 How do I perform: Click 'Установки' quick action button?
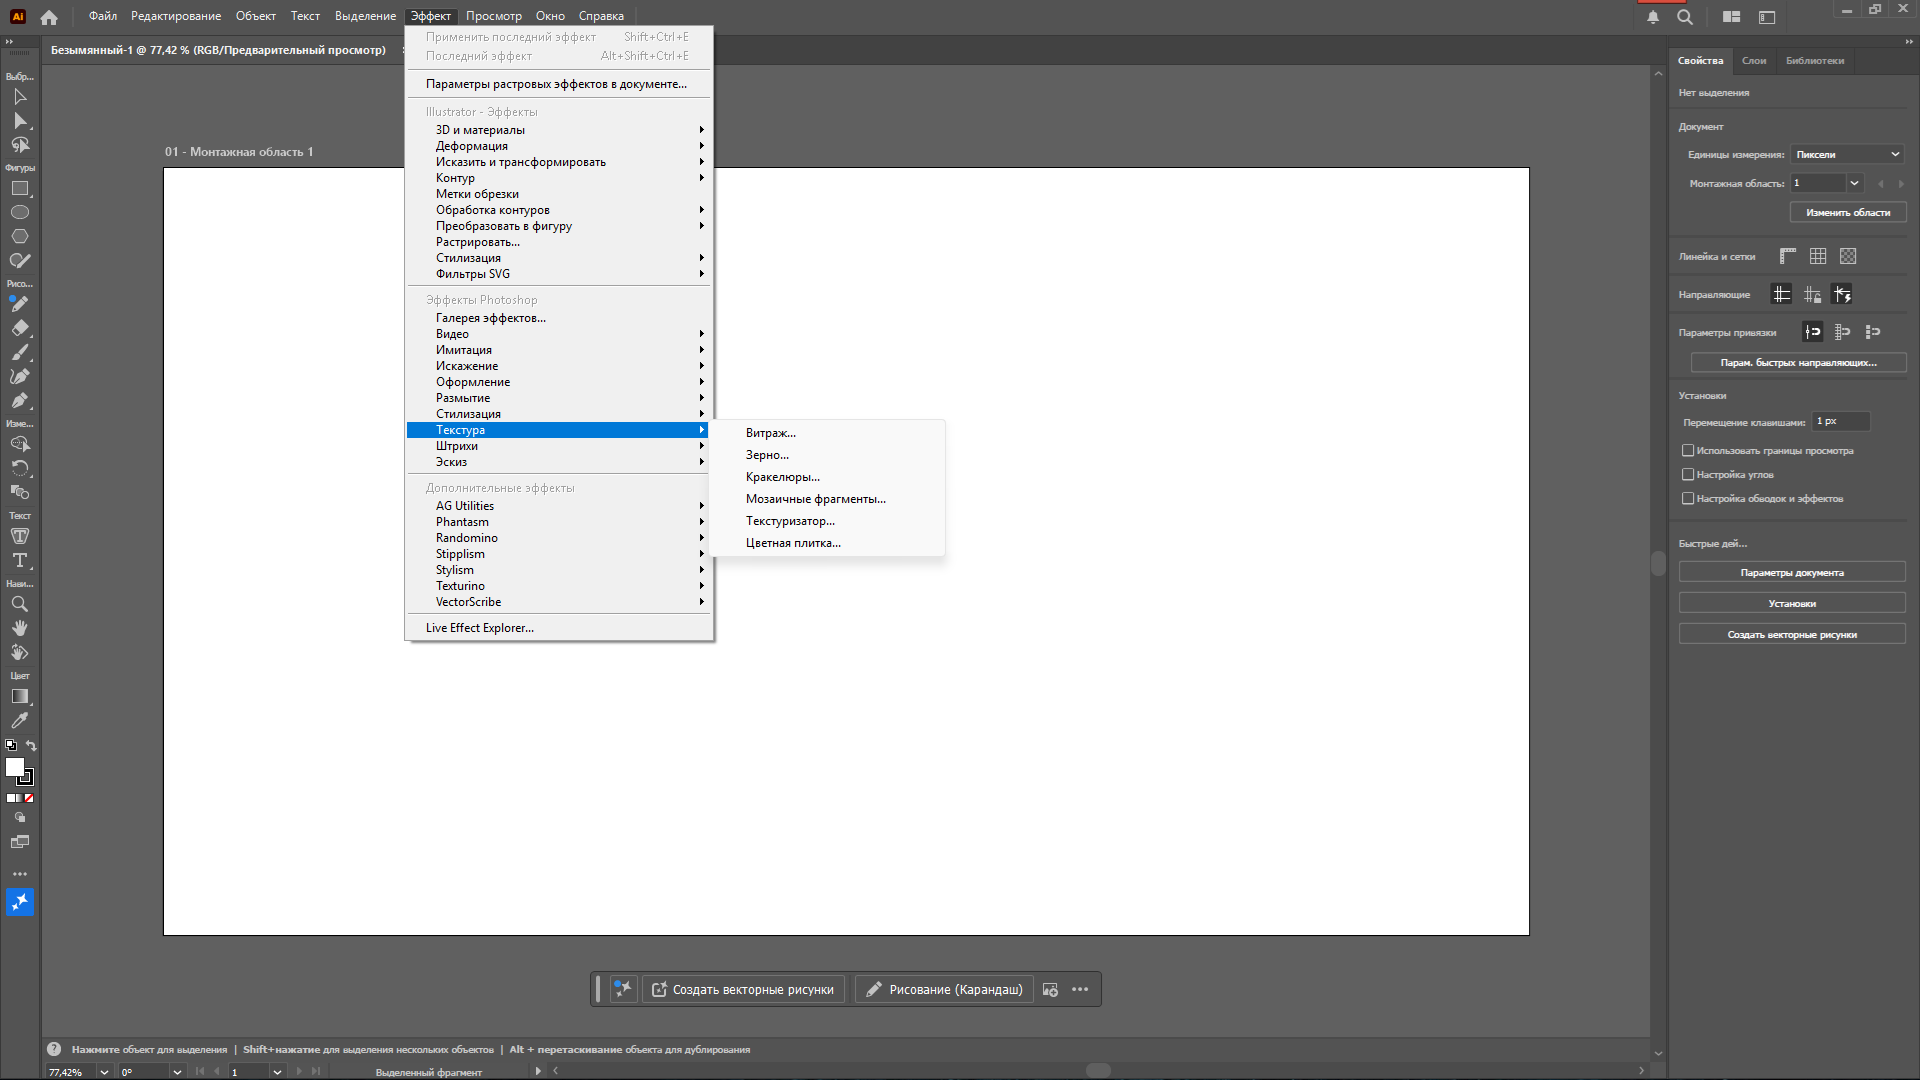click(x=1792, y=604)
